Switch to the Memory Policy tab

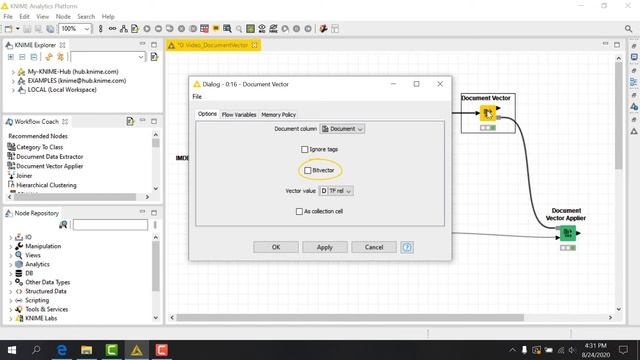278,115
